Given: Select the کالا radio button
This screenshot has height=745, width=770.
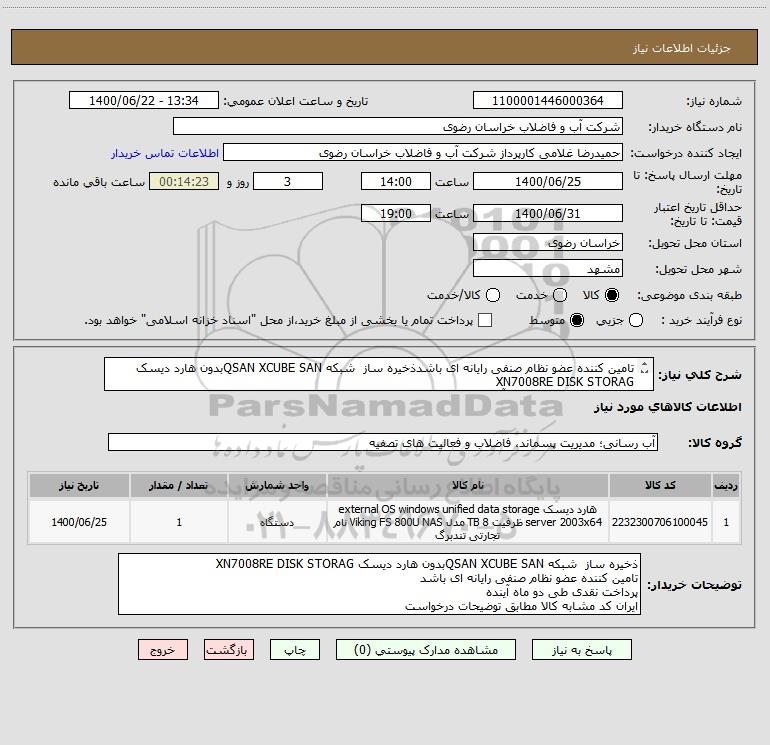Looking at the screenshot, I should click(x=612, y=295).
